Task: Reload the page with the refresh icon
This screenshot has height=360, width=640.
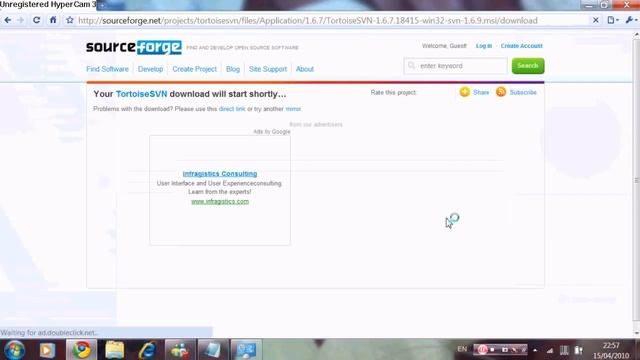Action: click(36, 20)
